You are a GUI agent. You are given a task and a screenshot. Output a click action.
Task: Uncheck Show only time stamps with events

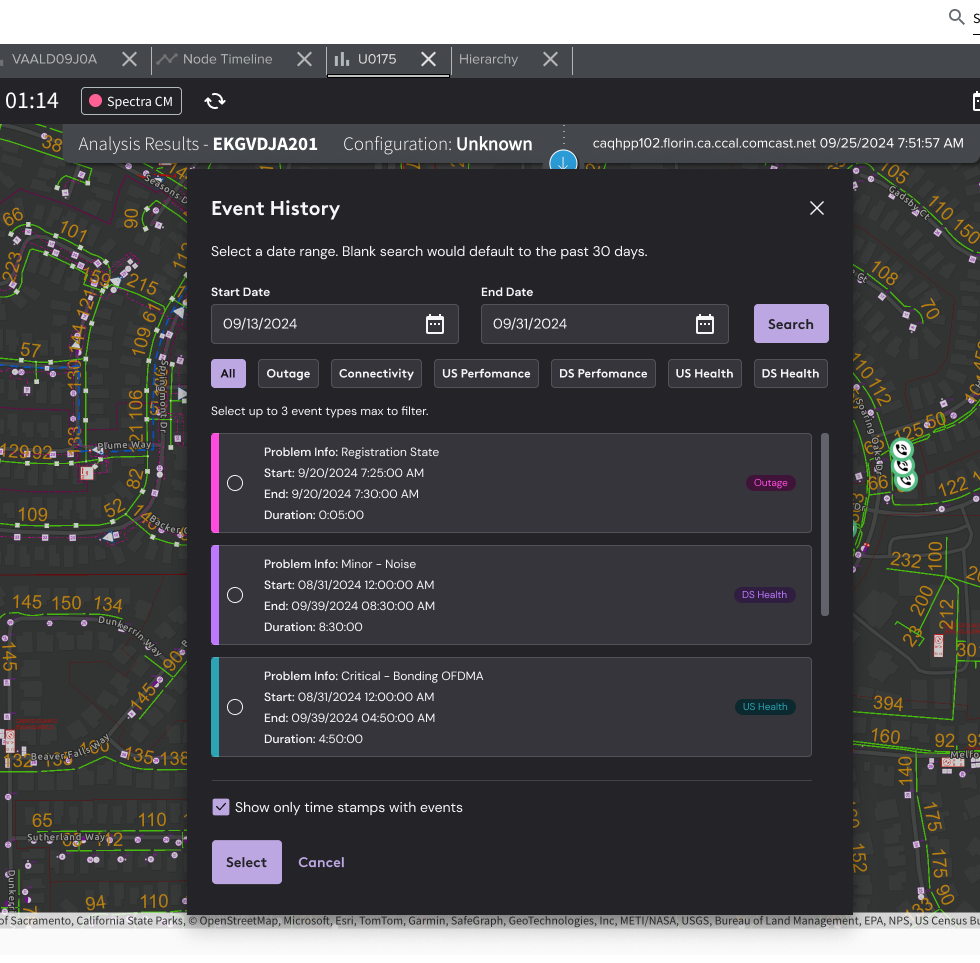(x=221, y=807)
